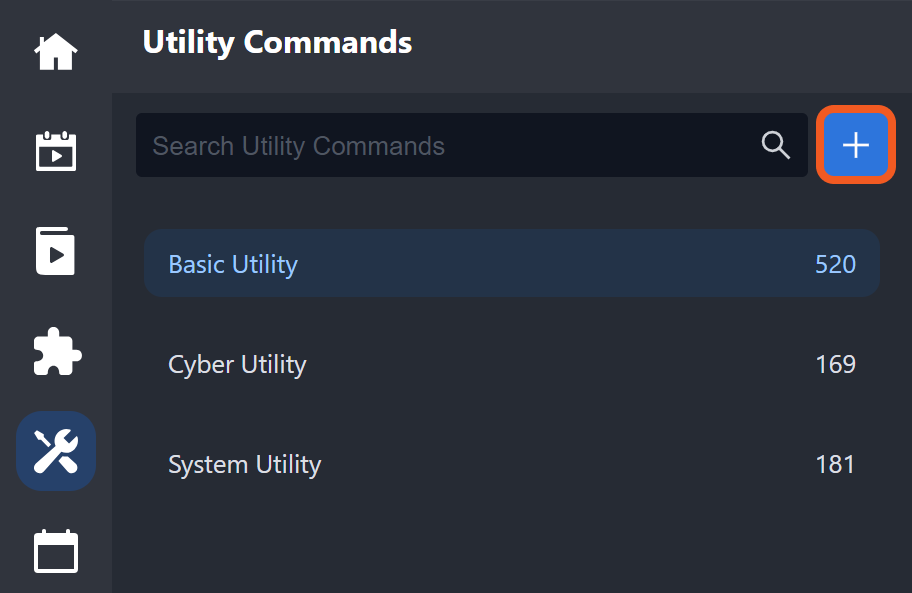Image resolution: width=912 pixels, height=593 pixels.
Task: Open the calendar play schedule icon
Action: (56, 151)
